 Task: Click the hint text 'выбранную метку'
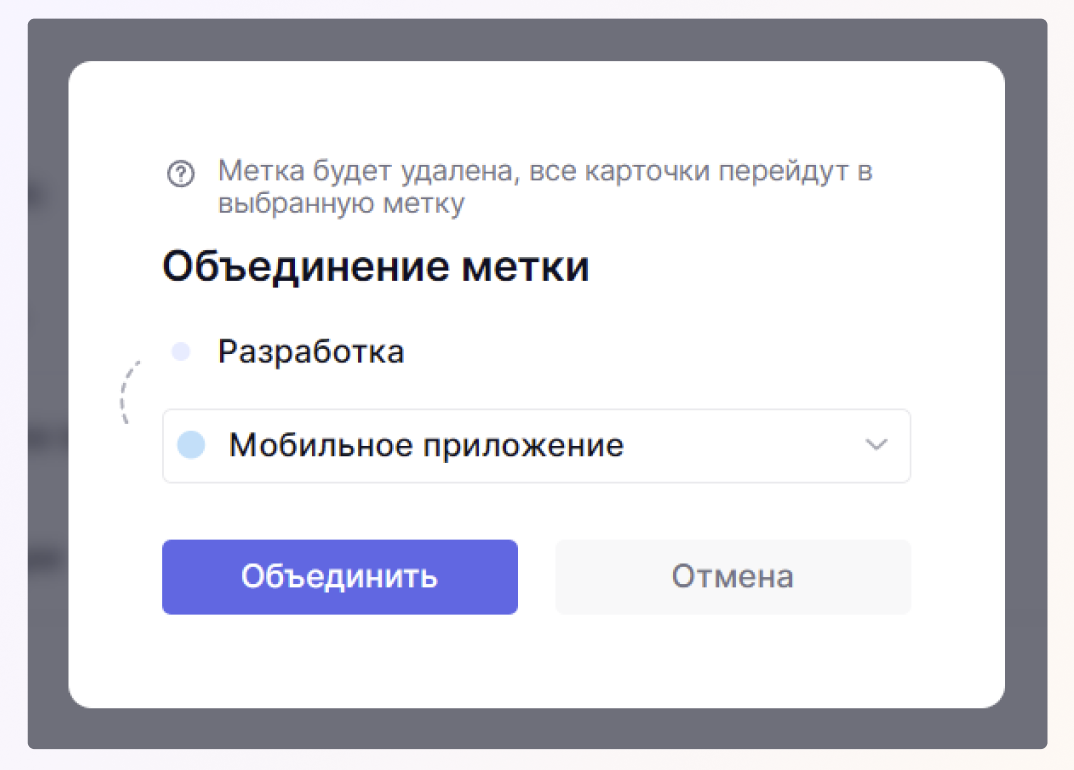[341, 204]
